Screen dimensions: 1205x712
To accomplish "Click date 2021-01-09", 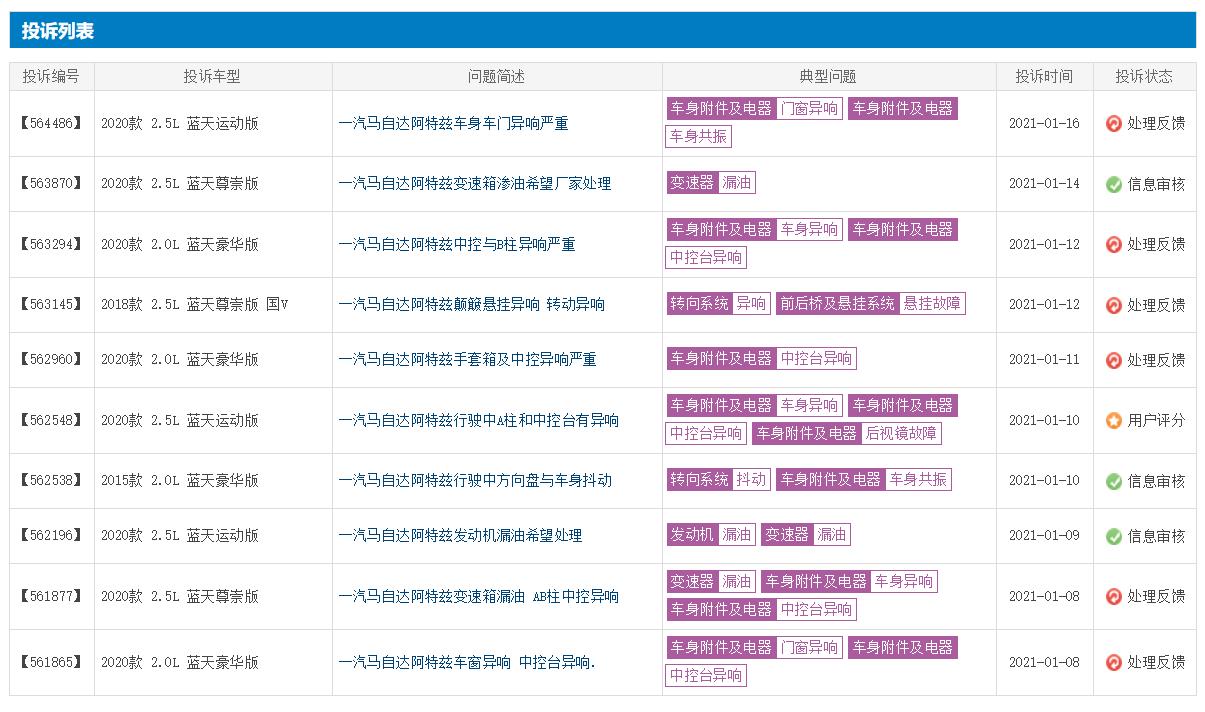I will click(1044, 536).
